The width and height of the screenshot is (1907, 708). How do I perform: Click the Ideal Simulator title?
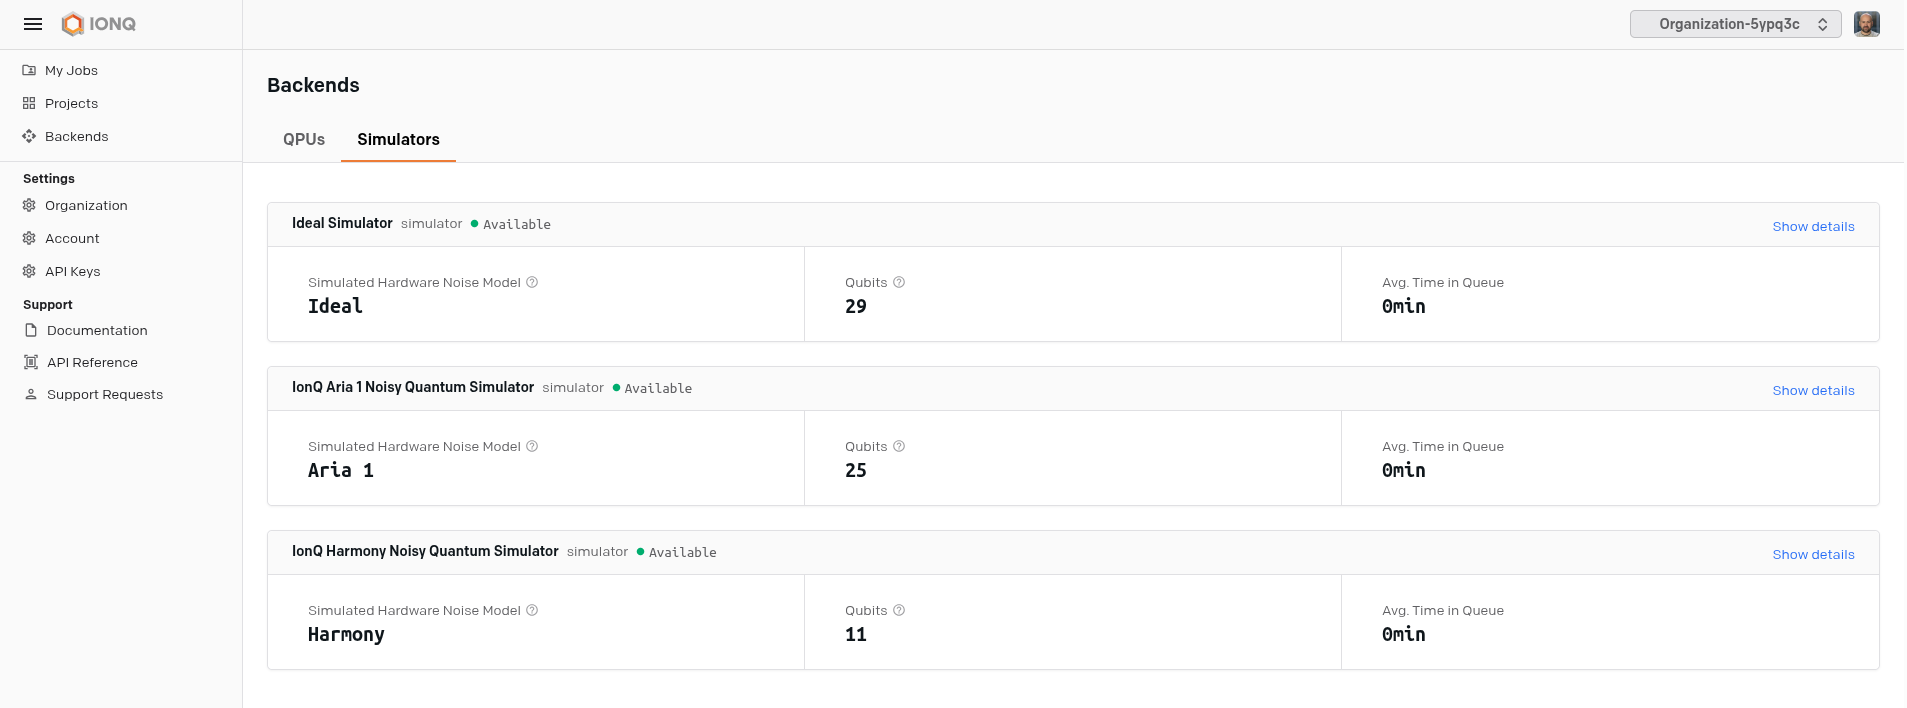[342, 223]
